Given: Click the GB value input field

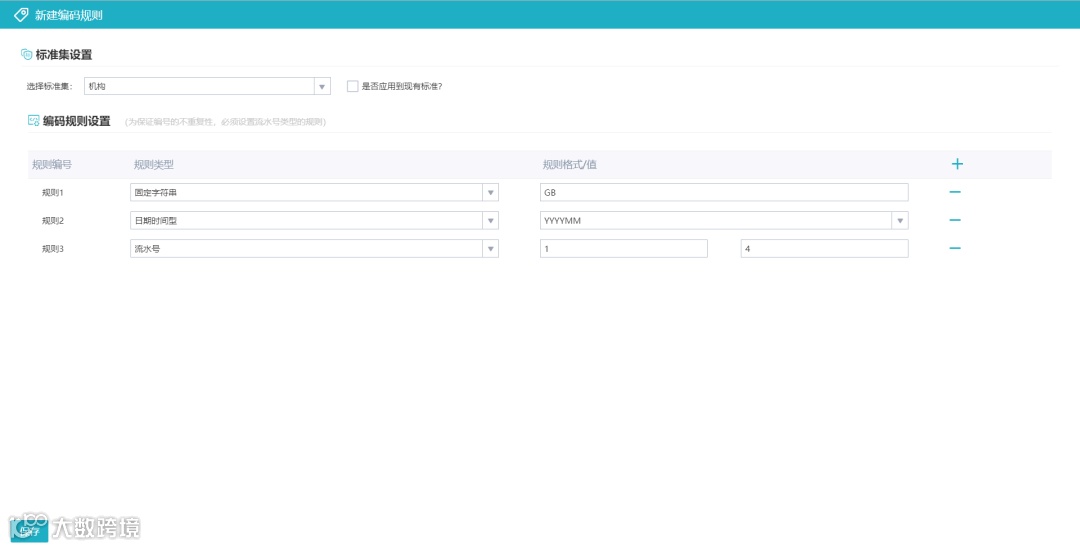Looking at the screenshot, I should 724,192.
